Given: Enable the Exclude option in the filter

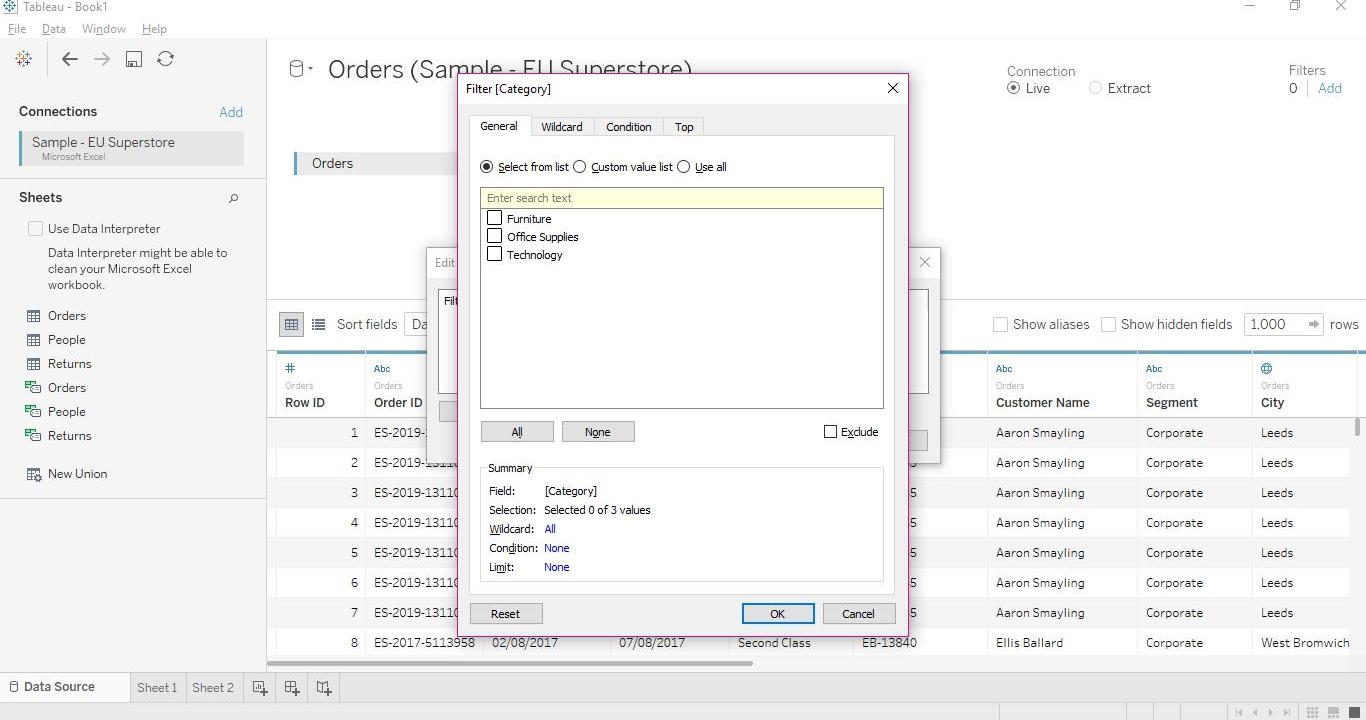Looking at the screenshot, I should [830, 432].
